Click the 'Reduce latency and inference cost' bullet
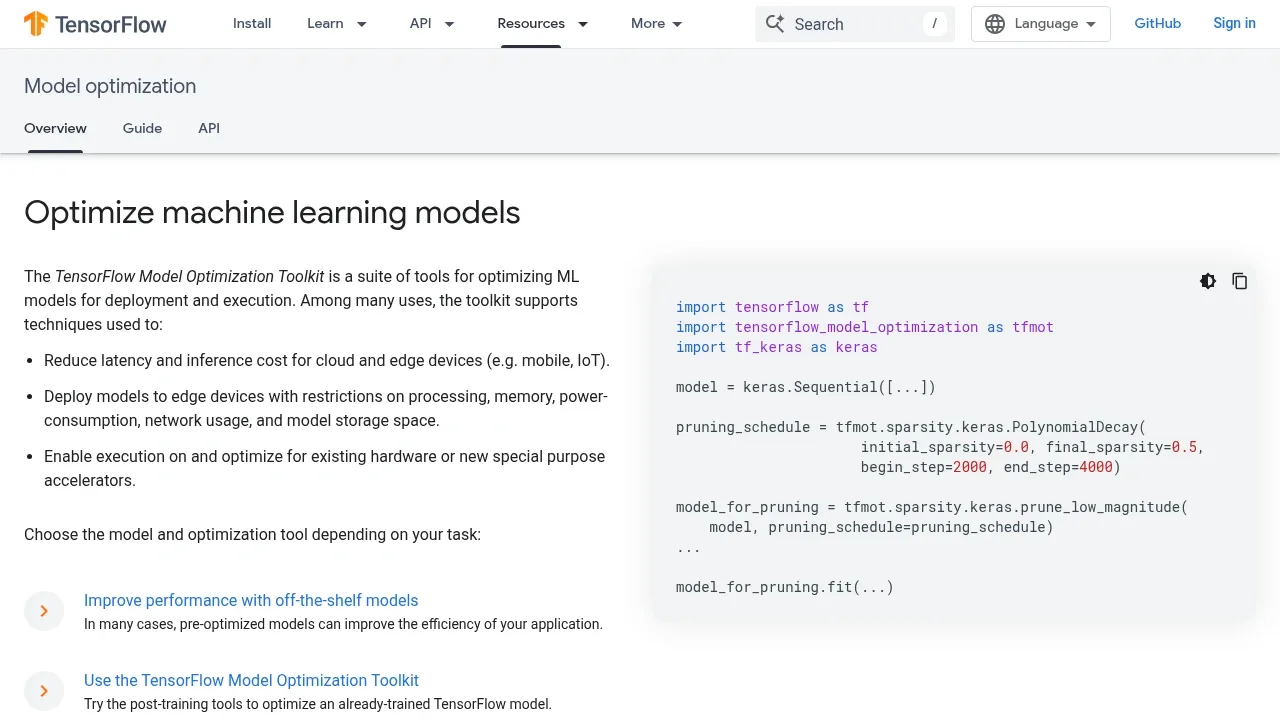Image resolution: width=1280 pixels, height=720 pixels. click(327, 361)
